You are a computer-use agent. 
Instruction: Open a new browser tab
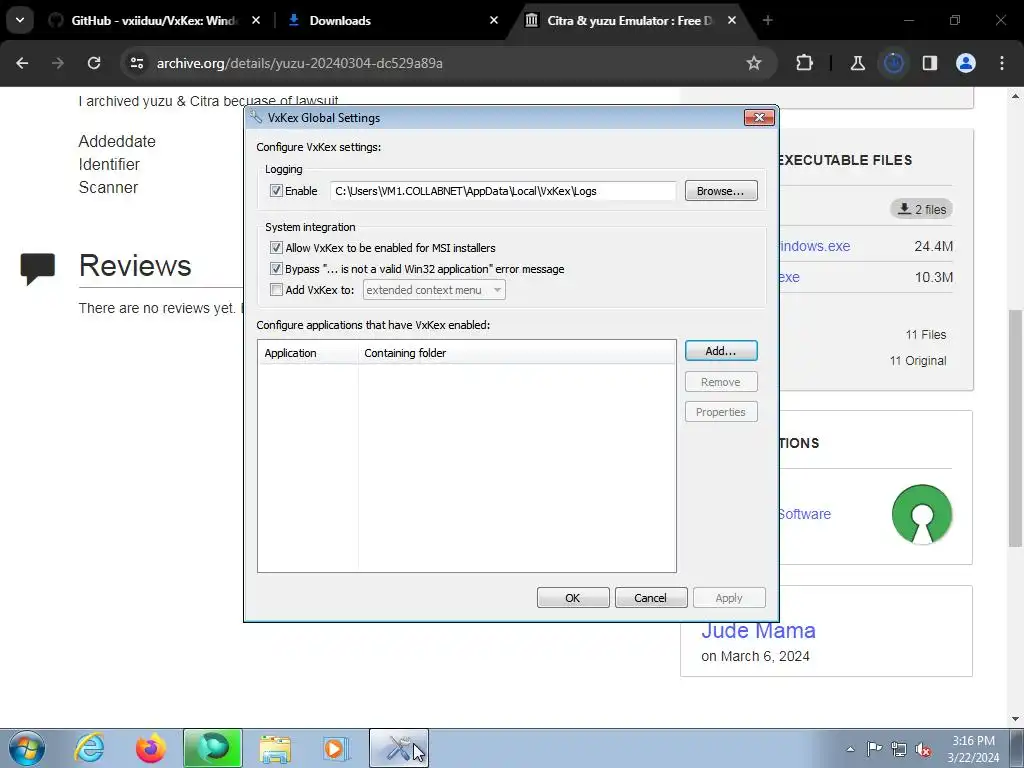[x=767, y=20]
